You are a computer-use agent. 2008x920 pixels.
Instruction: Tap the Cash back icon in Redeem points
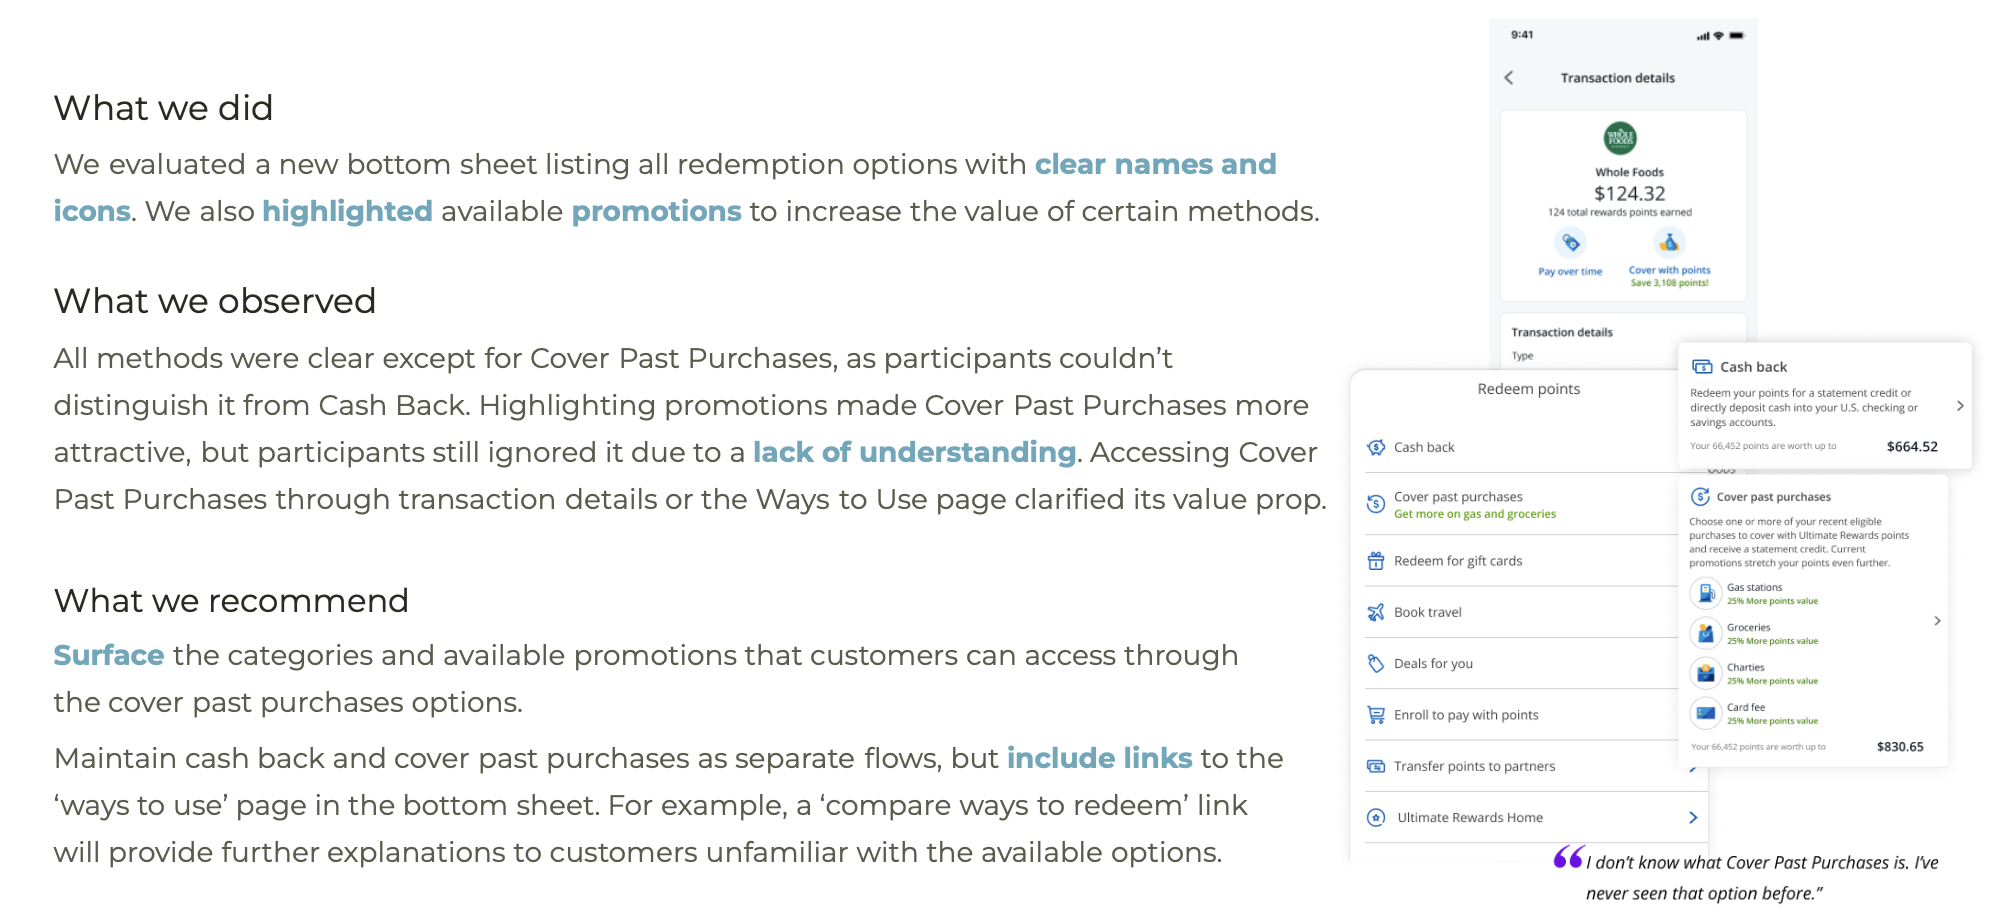click(1376, 447)
